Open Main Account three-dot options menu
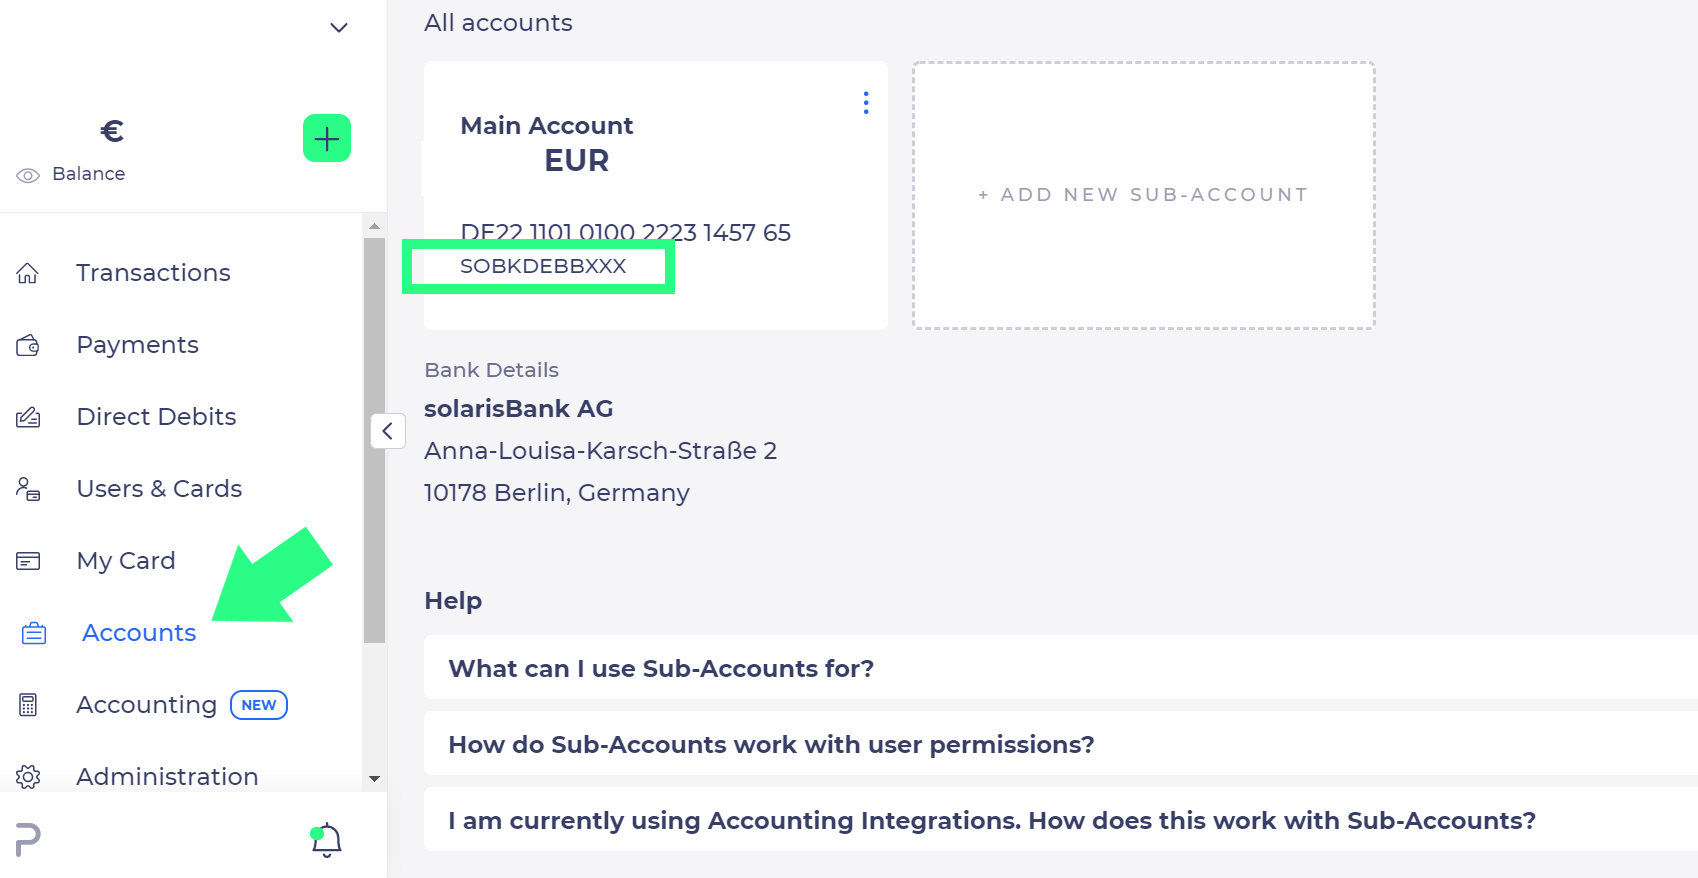1698x878 pixels. coord(866,103)
